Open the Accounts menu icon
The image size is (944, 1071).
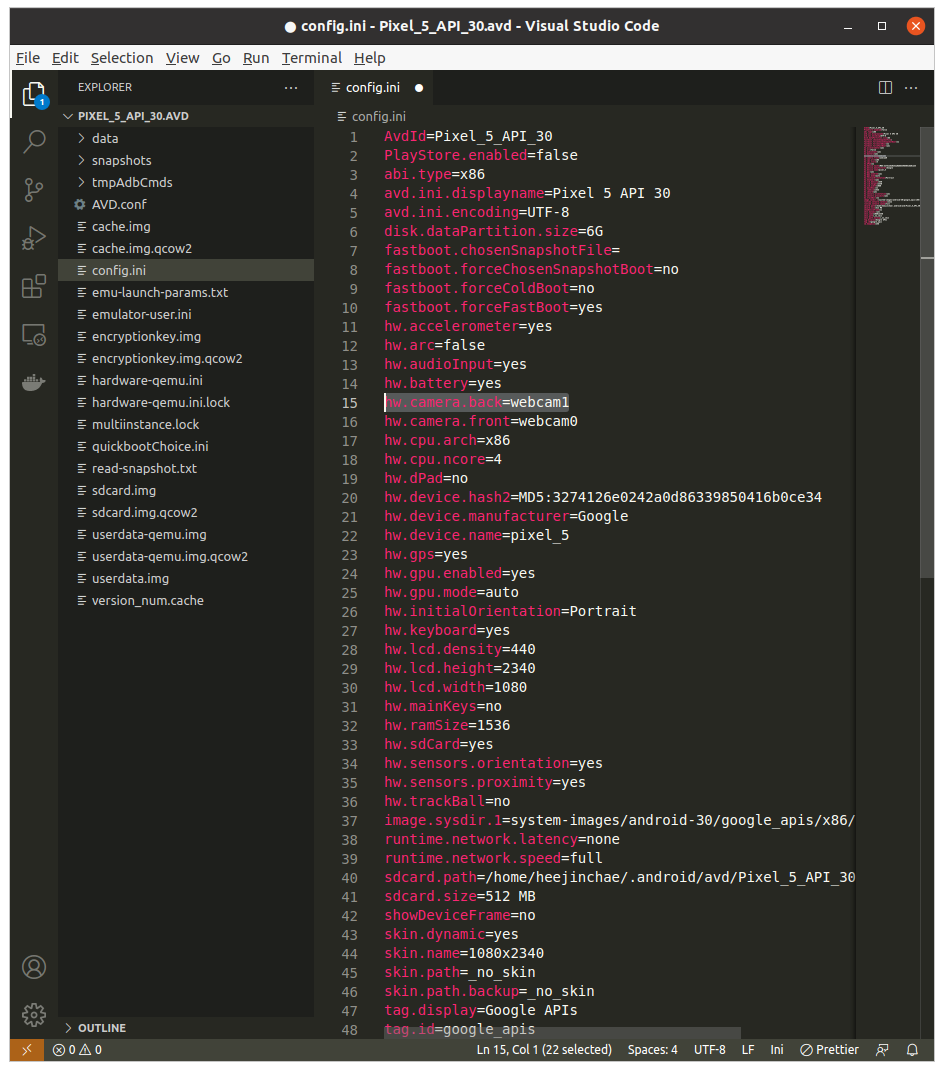click(33, 967)
